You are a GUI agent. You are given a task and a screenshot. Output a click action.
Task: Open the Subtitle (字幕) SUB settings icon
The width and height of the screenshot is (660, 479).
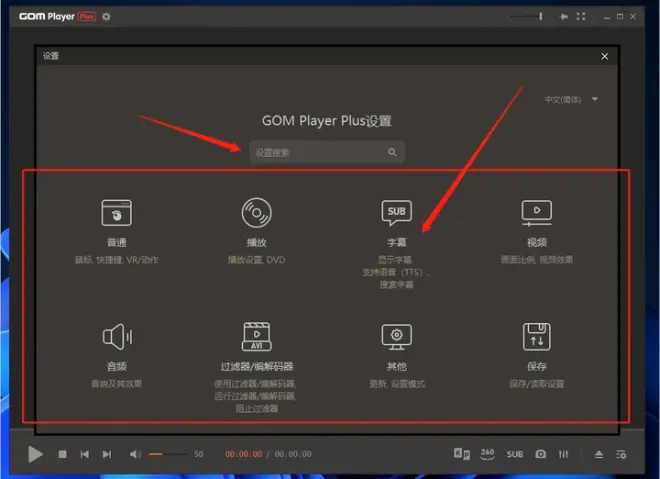pyautogui.click(x=397, y=213)
